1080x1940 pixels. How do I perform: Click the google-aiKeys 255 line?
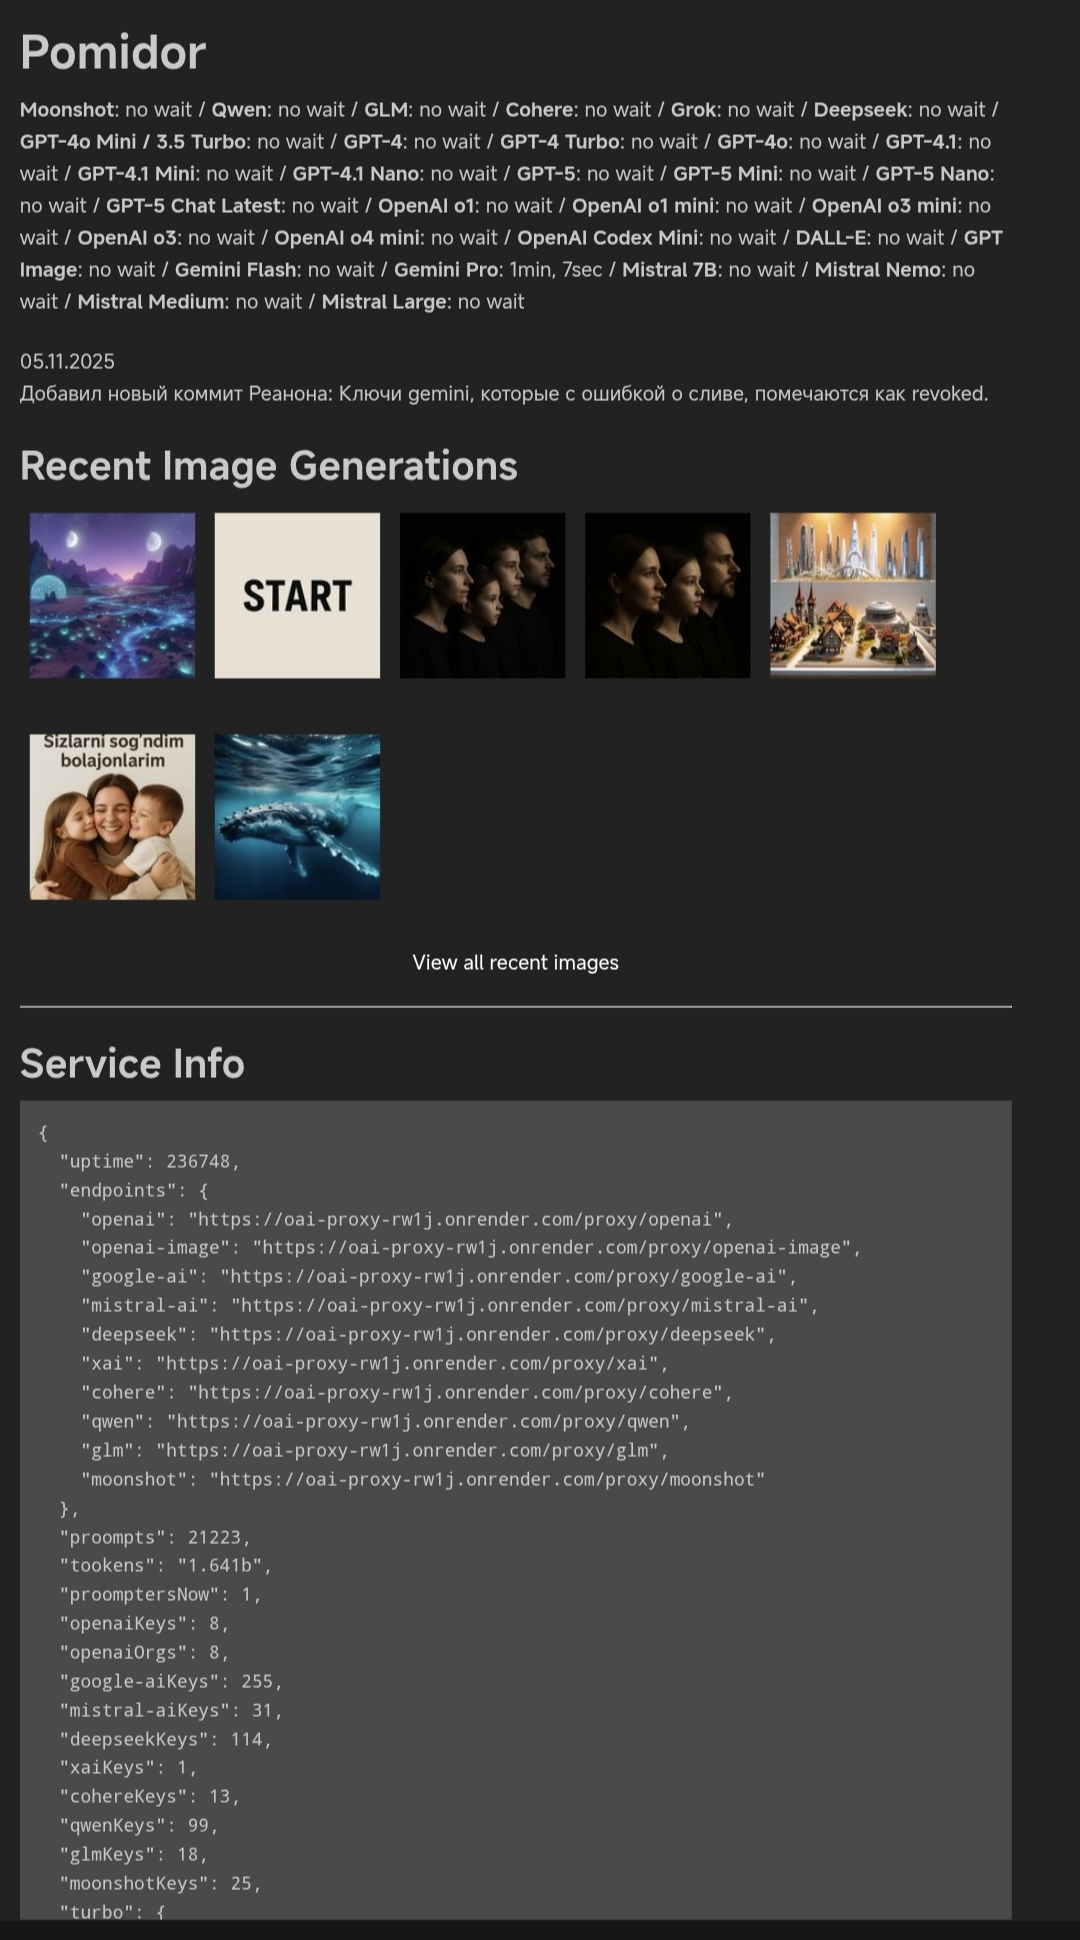tap(171, 1681)
